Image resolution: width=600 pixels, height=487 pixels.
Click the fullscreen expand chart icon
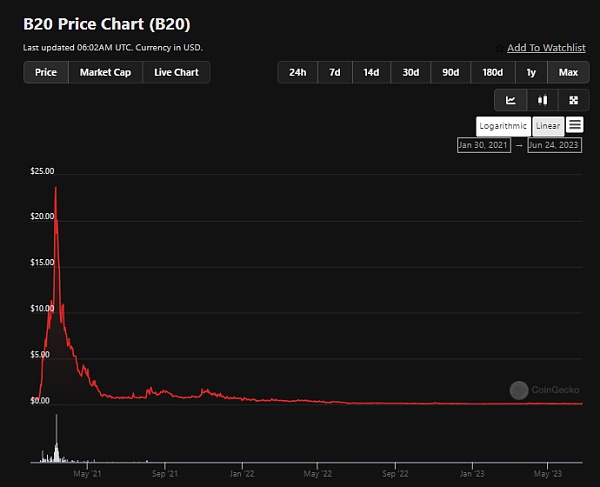click(x=573, y=100)
